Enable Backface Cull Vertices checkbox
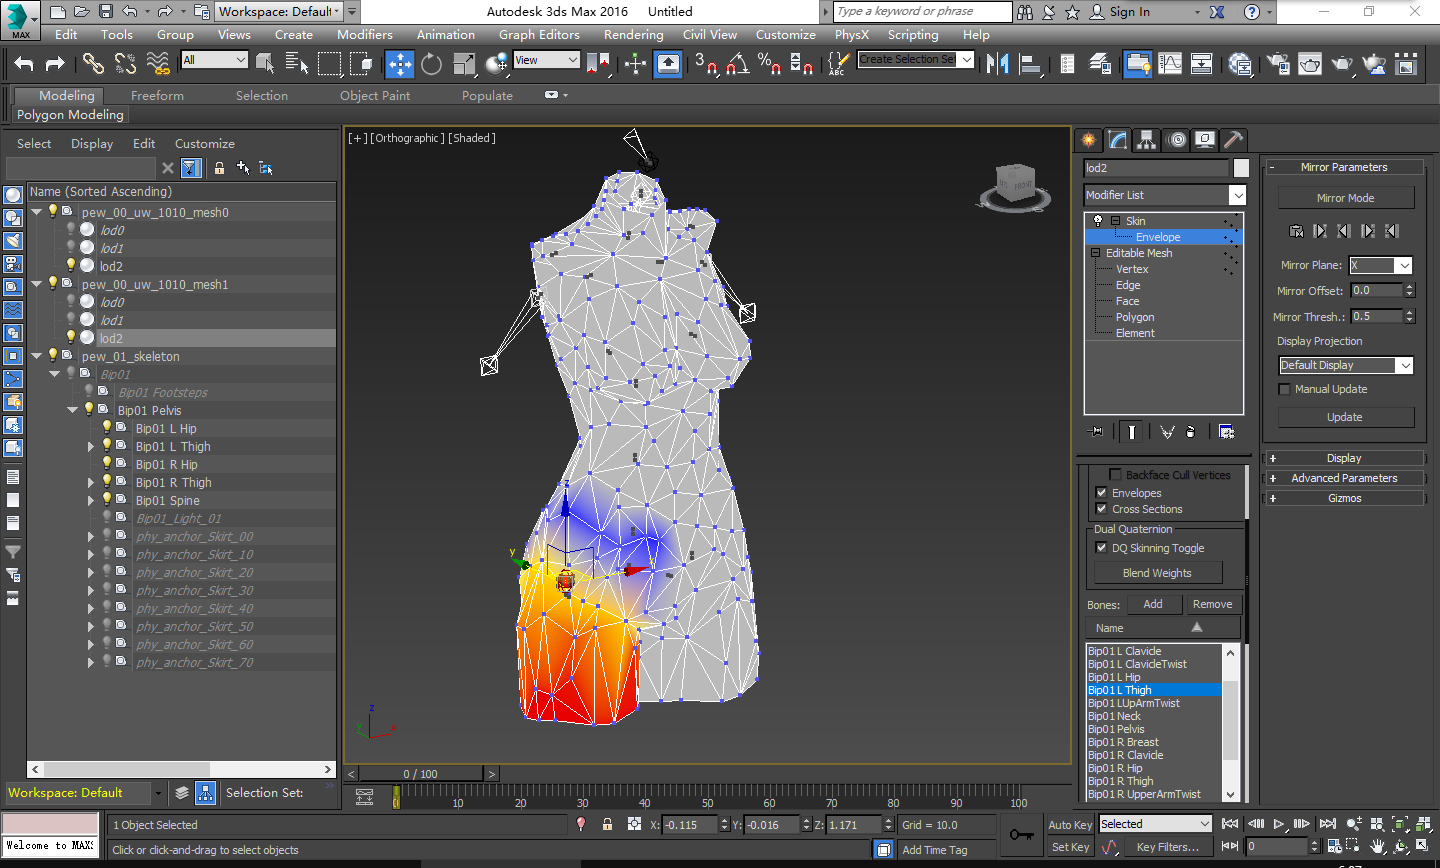 (1115, 475)
